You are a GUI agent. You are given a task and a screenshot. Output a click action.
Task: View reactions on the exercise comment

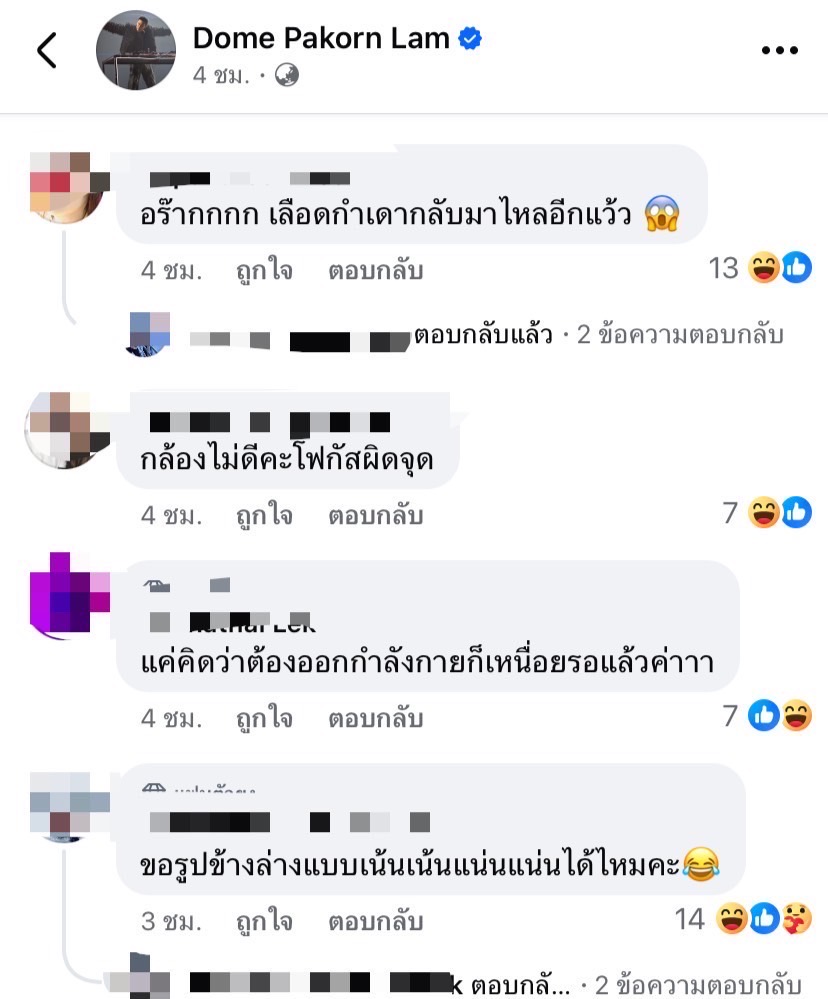coord(767,715)
